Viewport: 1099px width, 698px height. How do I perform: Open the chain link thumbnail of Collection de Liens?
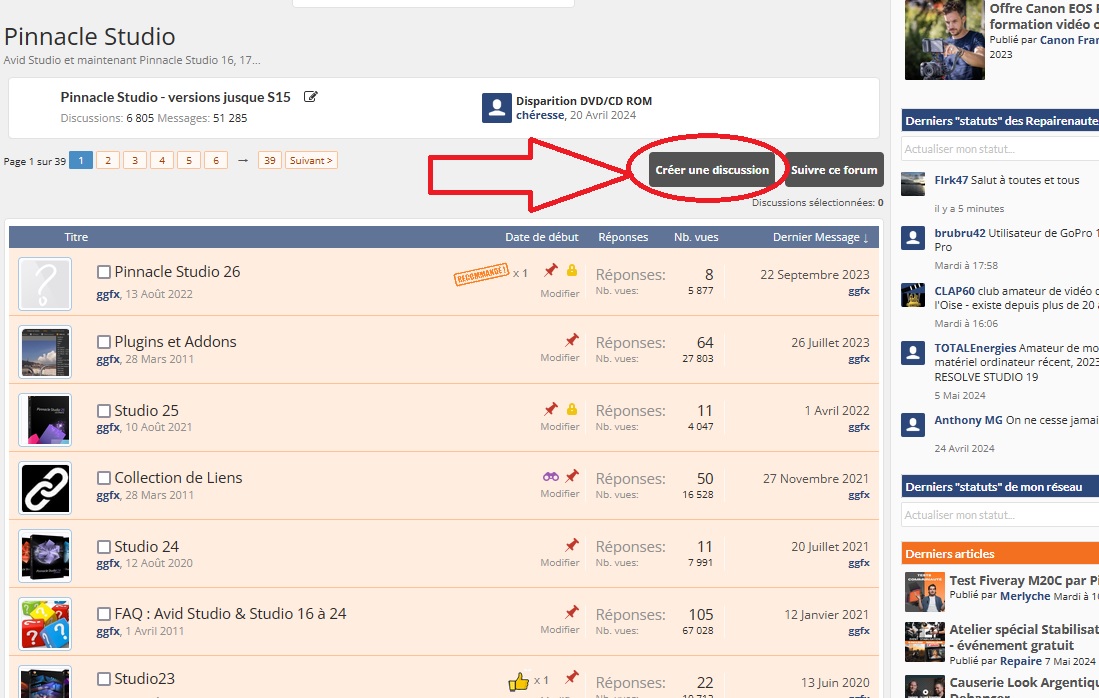45,488
